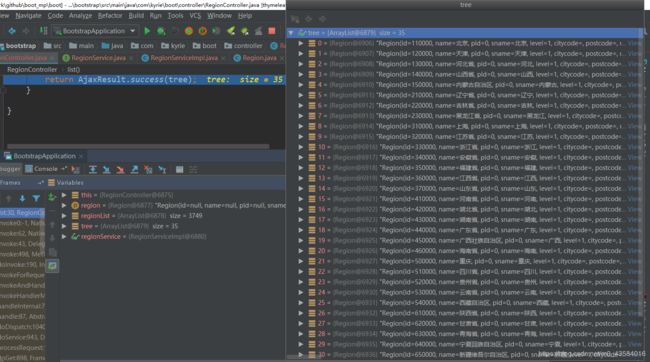Click the Frames filter funnel icon
The image size is (650, 362).
coord(36,199)
